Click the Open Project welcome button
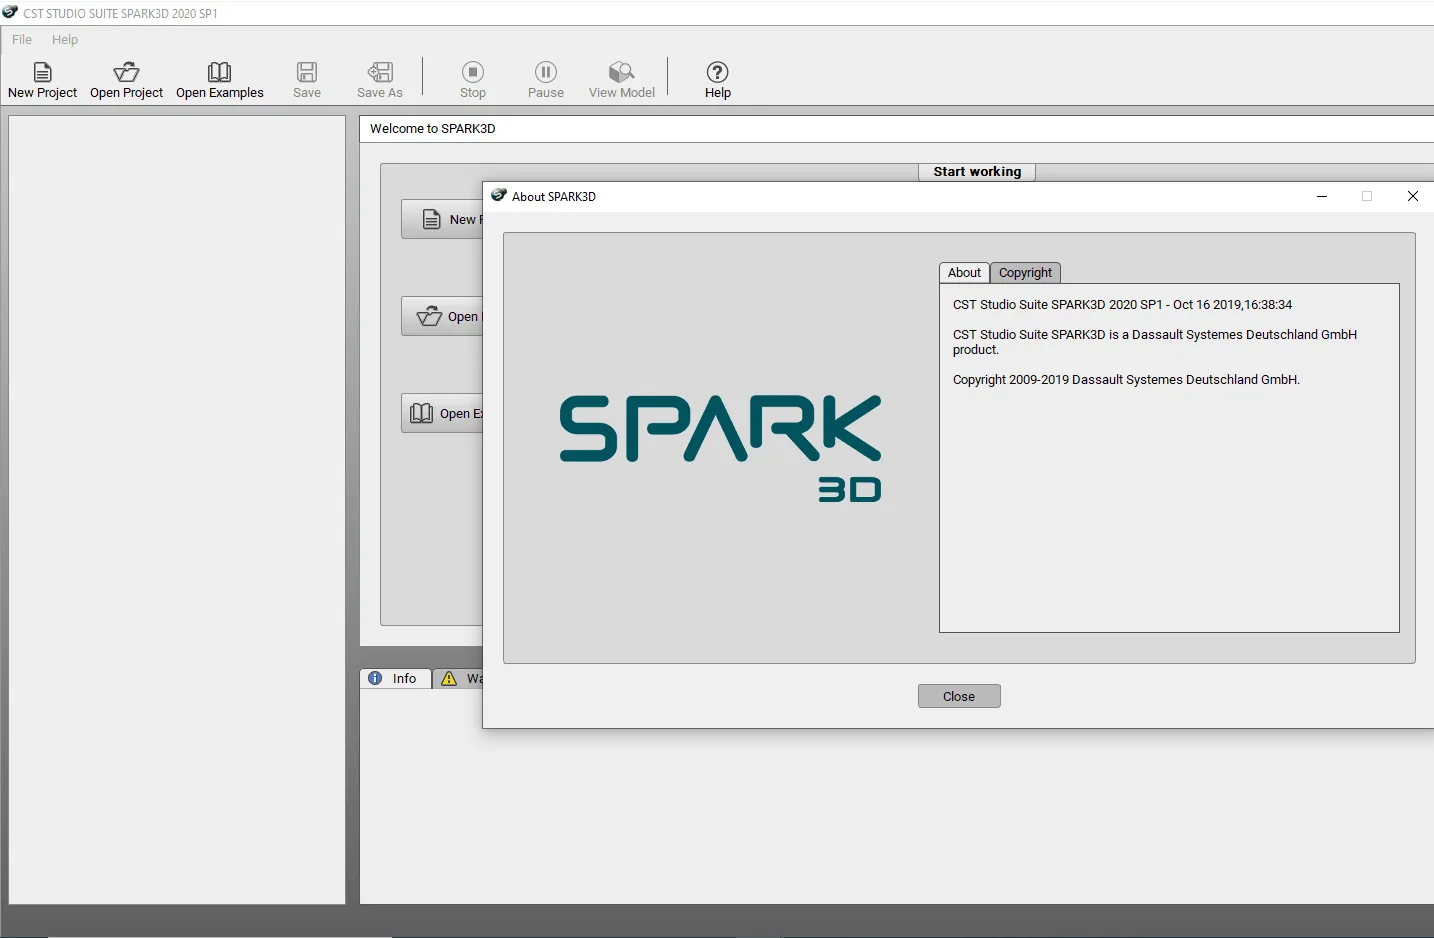The image size is (1434, 938). [443, 316]
